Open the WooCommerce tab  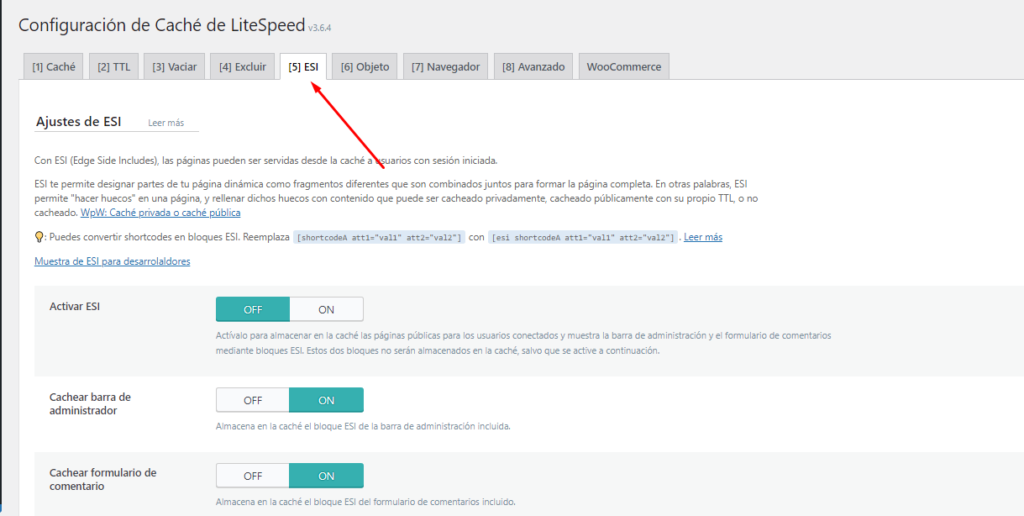click(624, 67)
